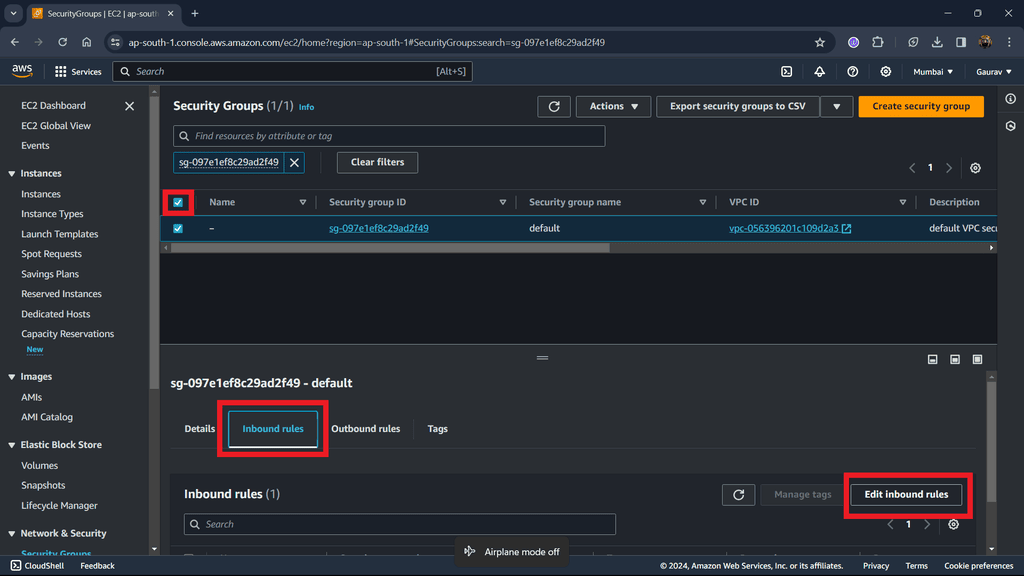Open the CloudShell icon in footer
The width and height of the screenshot is (1024, 576).
(x=16, y=566)
